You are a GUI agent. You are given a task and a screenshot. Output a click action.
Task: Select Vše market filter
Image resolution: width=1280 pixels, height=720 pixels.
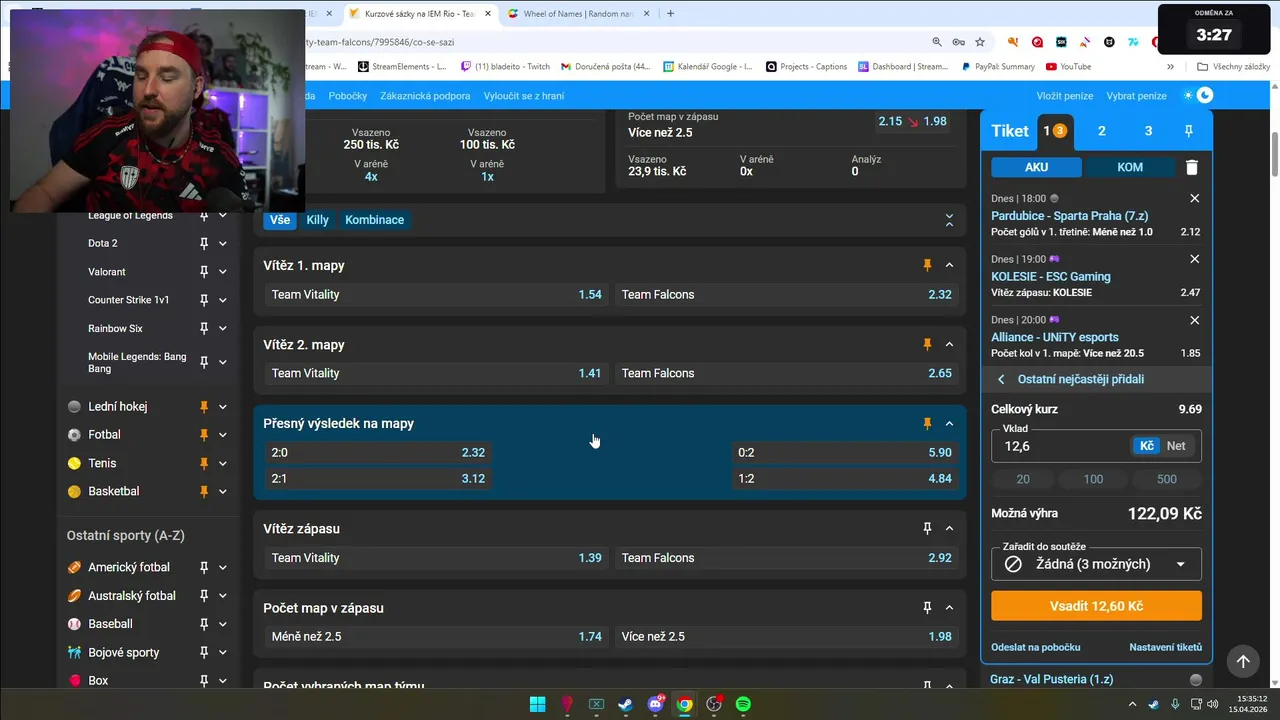tap(280, 220)
